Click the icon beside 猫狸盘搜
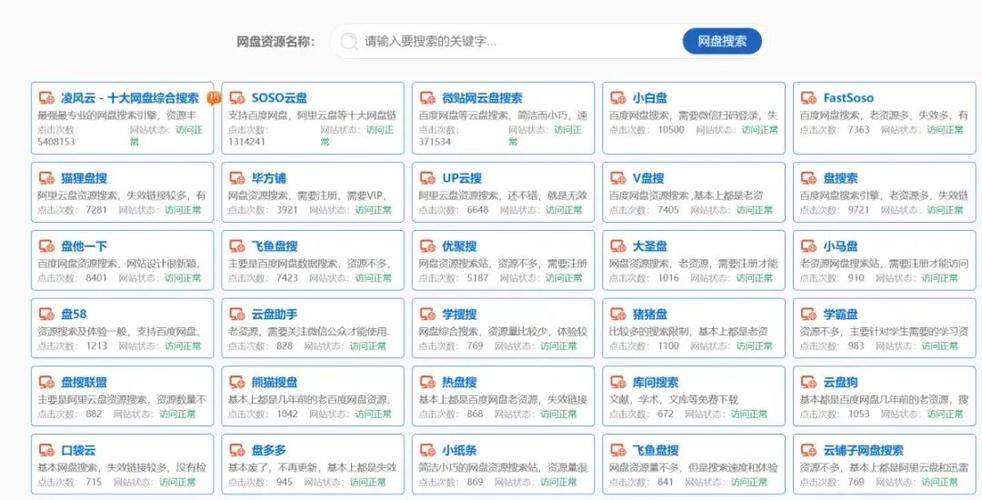The image size is (982, 500). 46,179
